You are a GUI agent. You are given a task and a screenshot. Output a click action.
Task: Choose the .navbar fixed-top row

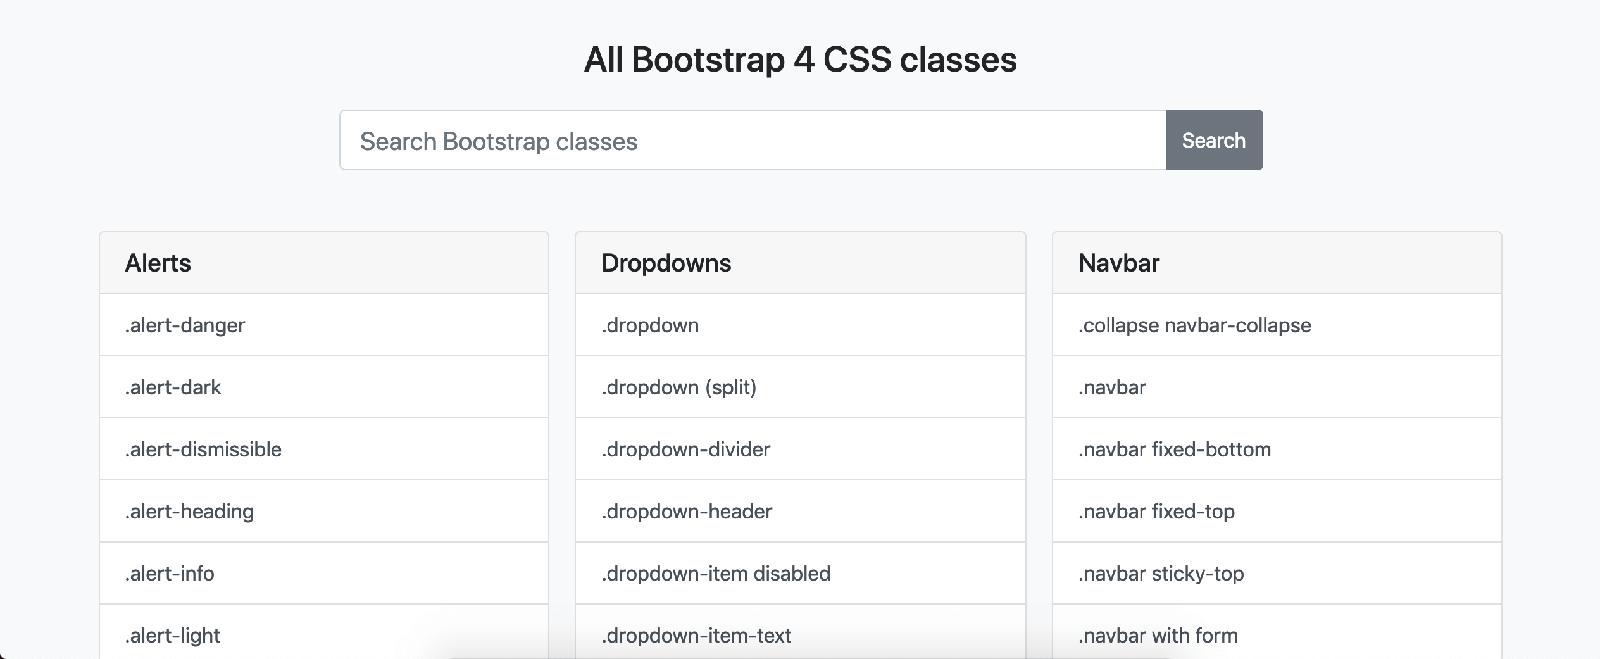point(1277,511)
